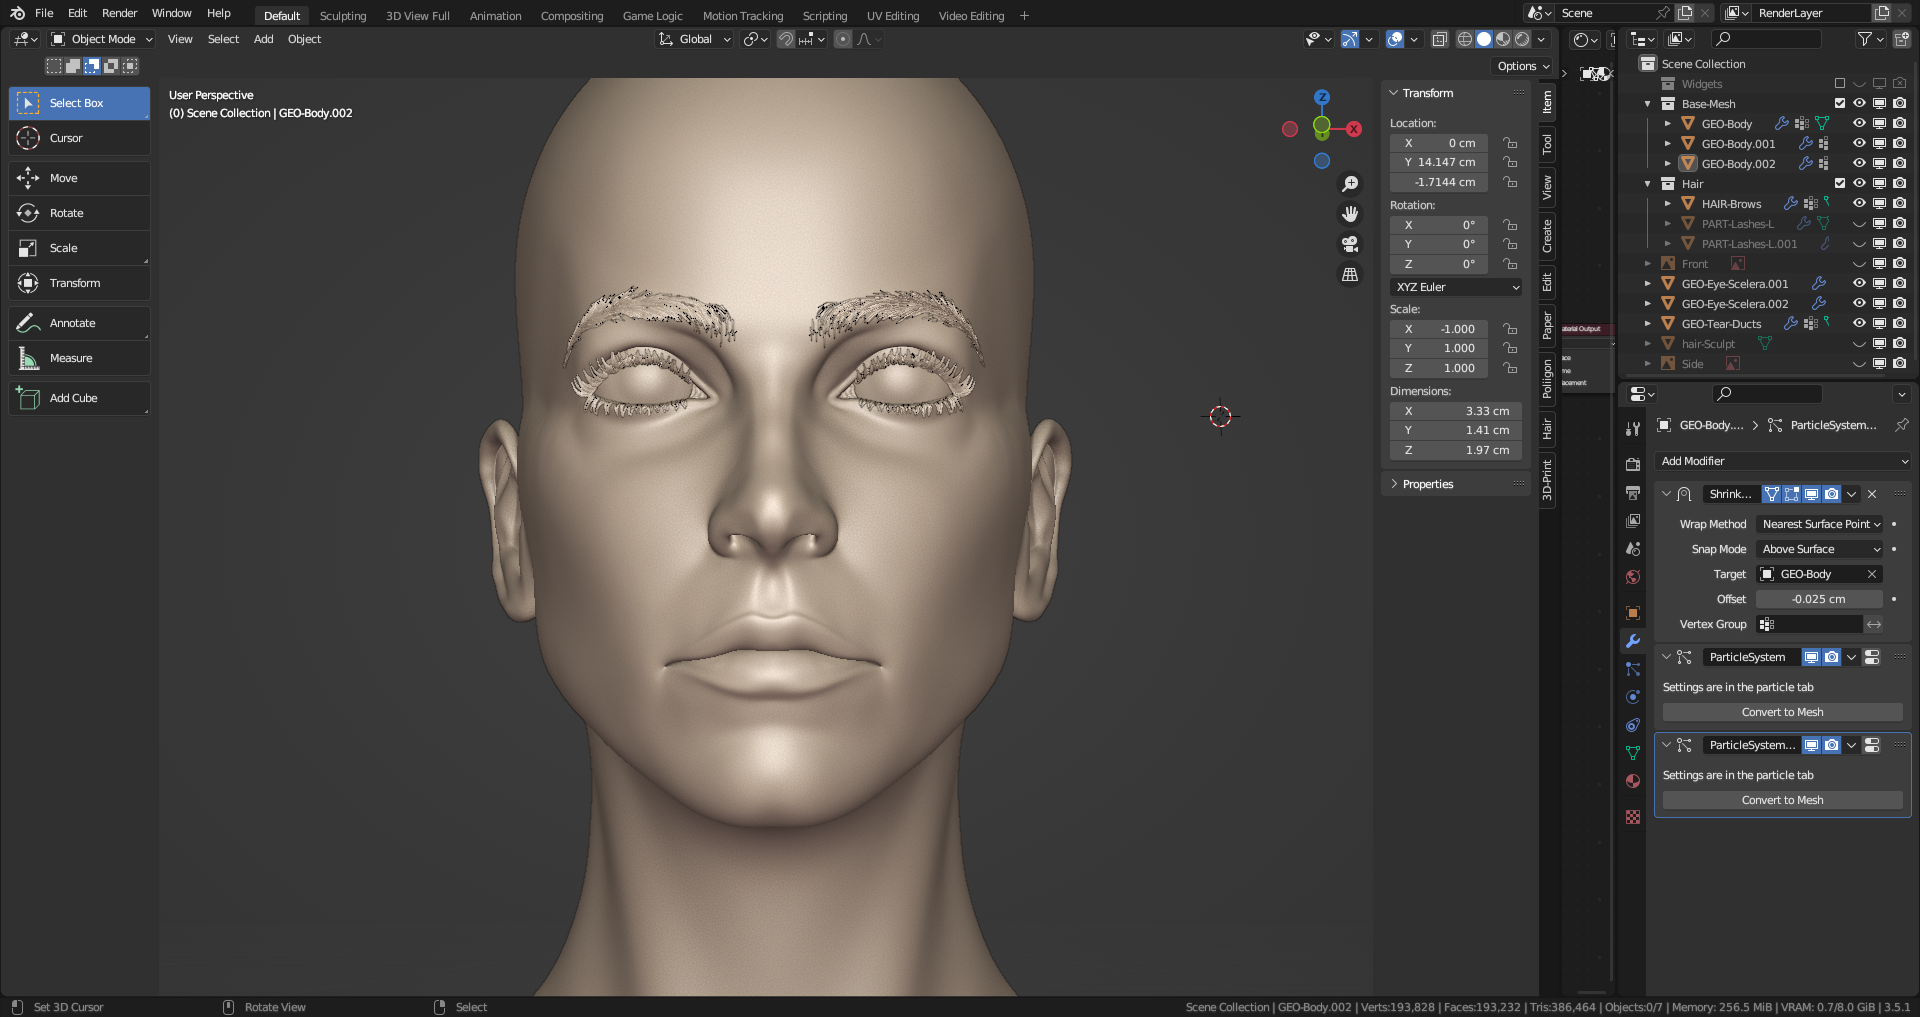
Task: Click the zoom magnifier viewport icon
Action: click(x=1350, y=184)
